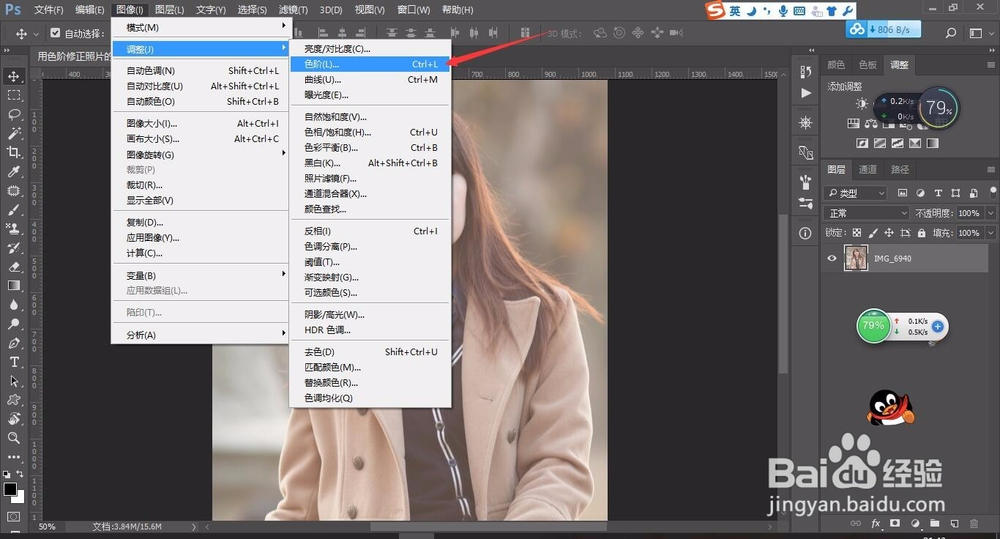Toggle lock position icon

click(x=889, y=233)
